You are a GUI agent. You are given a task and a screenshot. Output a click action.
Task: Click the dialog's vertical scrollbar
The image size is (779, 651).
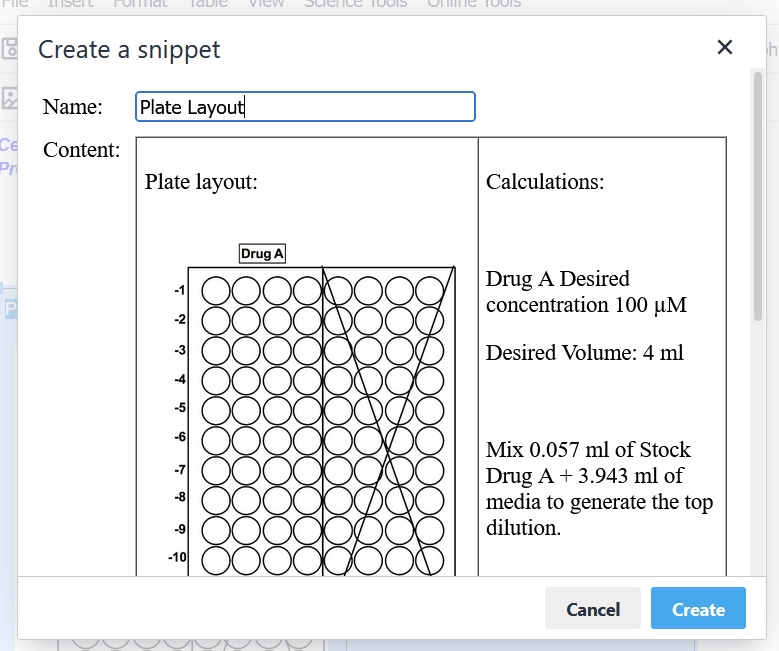(758, 200)
